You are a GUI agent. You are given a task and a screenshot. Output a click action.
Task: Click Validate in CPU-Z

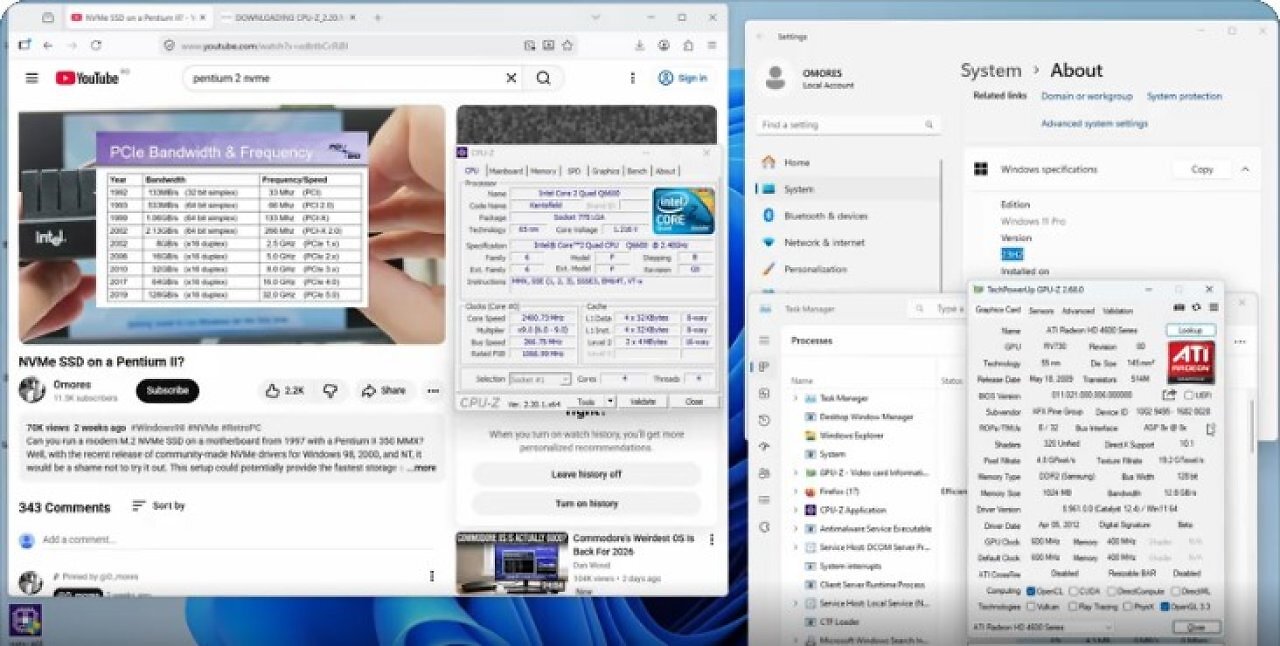tap(643, 401)
